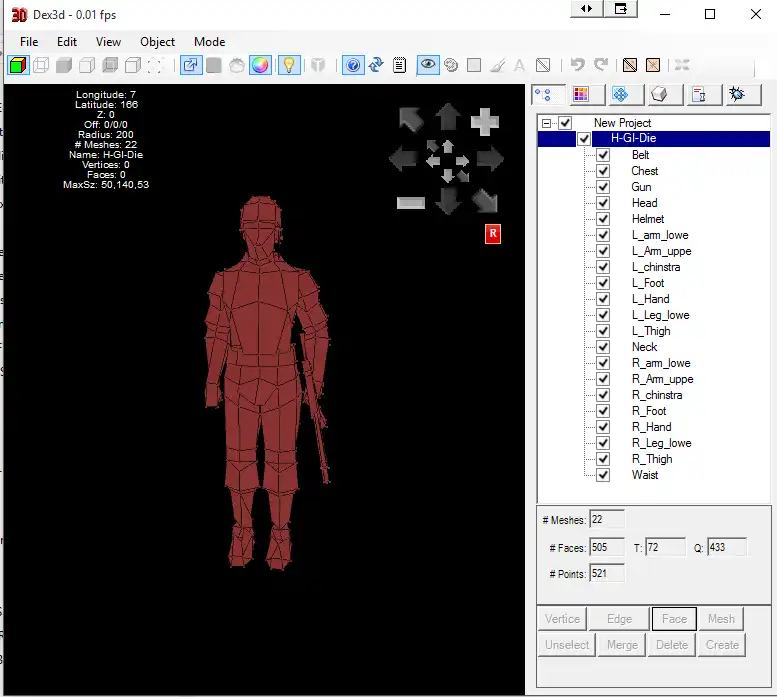777x697 pixels.
Task: Click the upper-left diagonal navigation arrow
Action: [x=411, y=119]
